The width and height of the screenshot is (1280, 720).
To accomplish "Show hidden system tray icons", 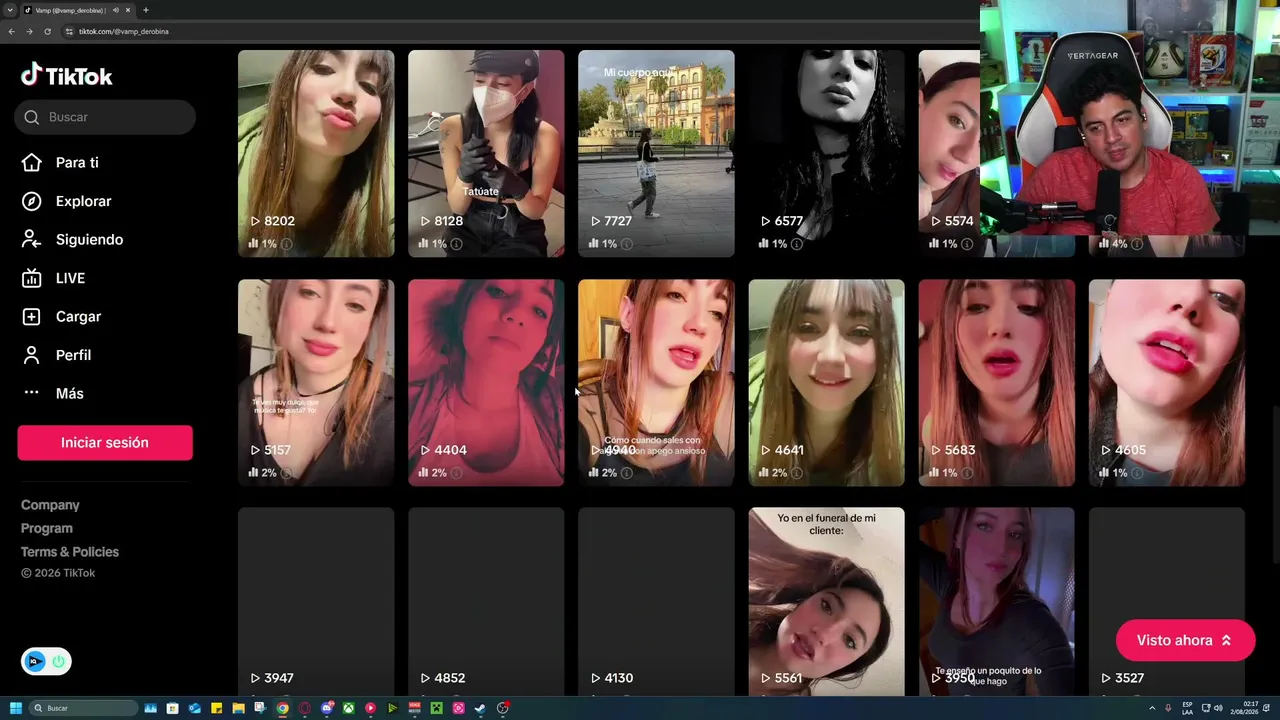I will tap(1152, 708).
